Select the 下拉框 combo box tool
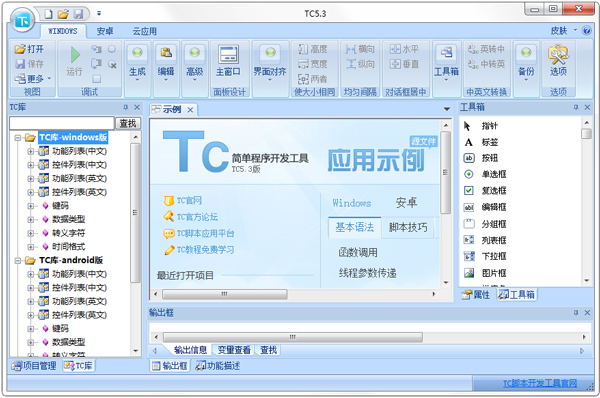600x398 pixels. [x=485, y=256]
